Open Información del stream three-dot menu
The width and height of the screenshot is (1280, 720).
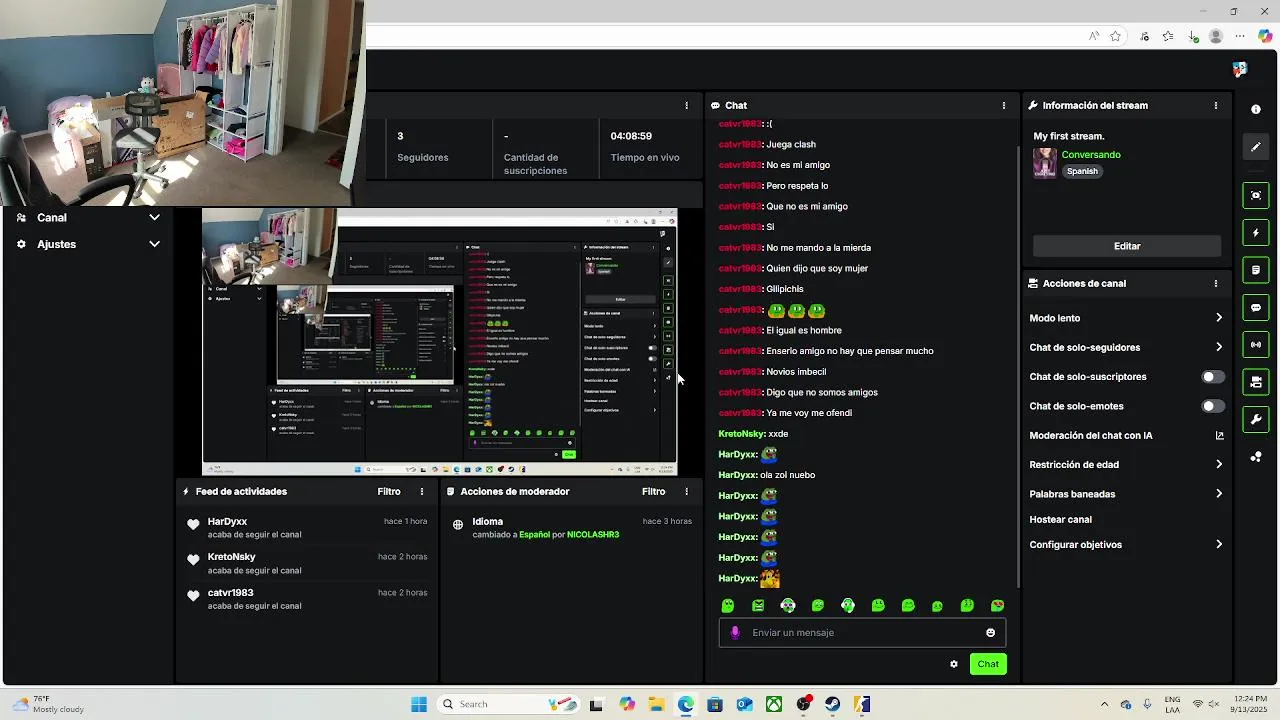(1216, 105)
